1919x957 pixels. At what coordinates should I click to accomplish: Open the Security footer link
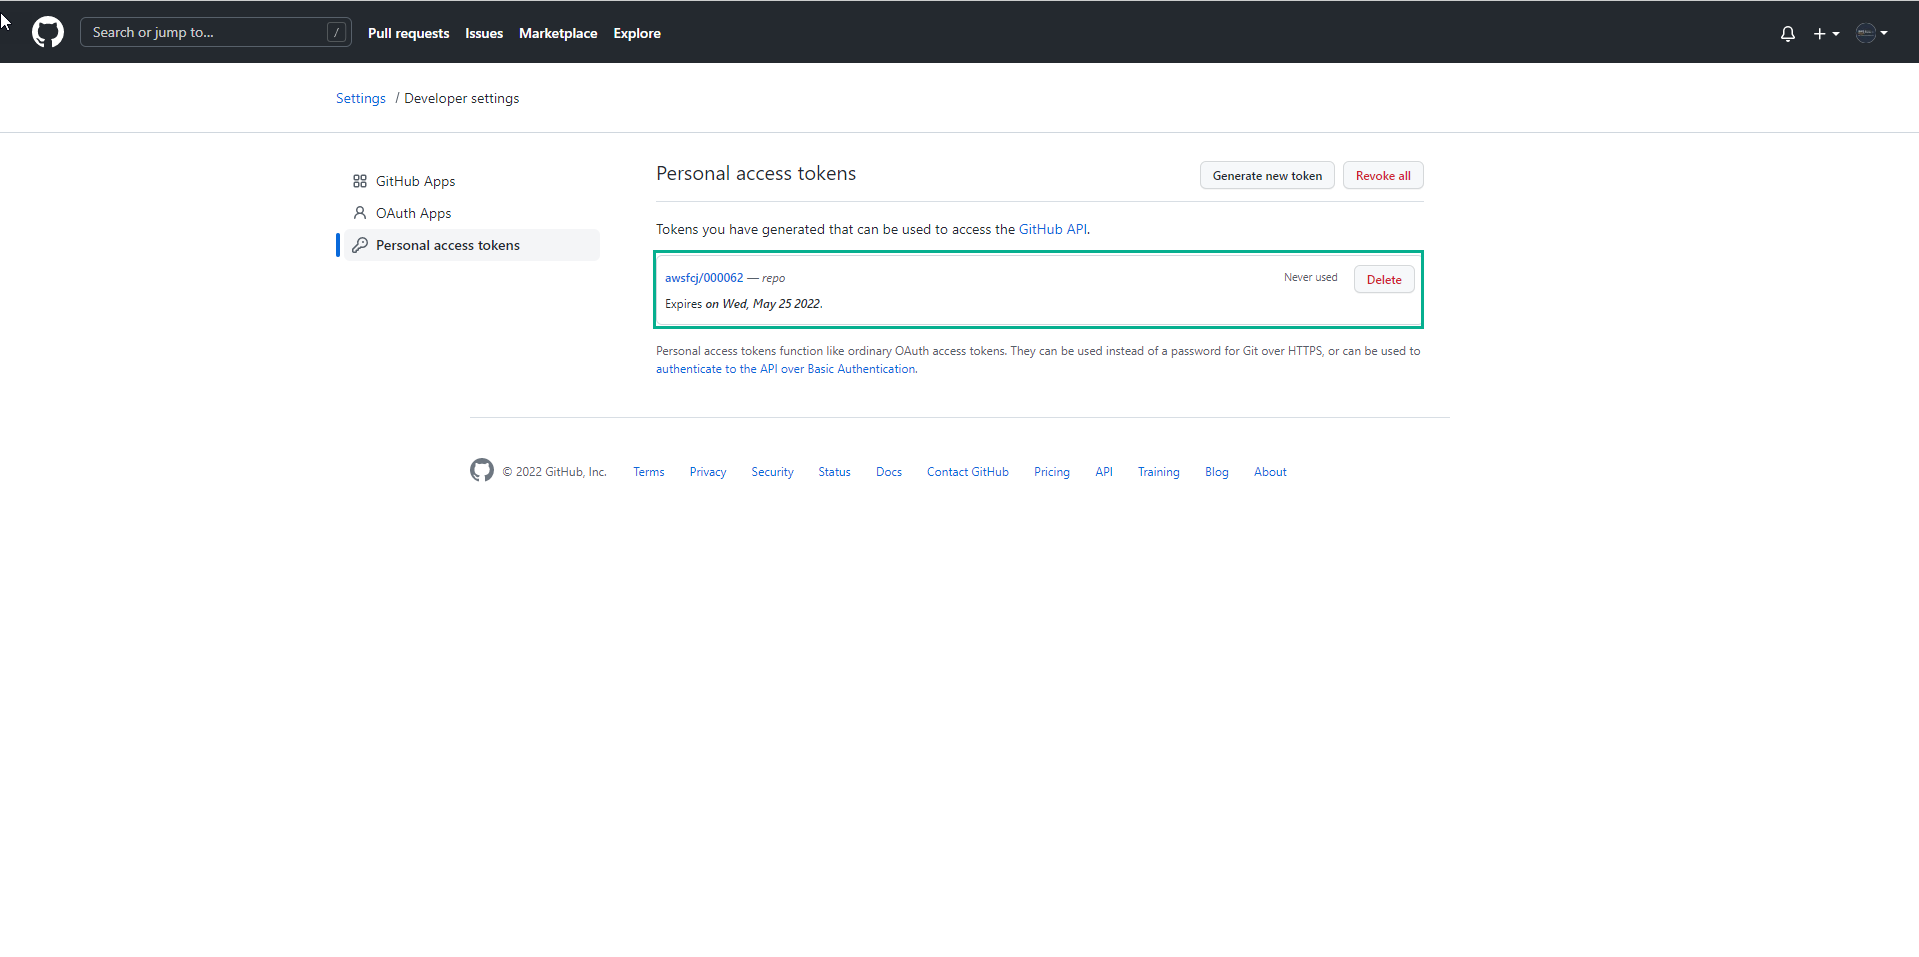coord(772,472)
